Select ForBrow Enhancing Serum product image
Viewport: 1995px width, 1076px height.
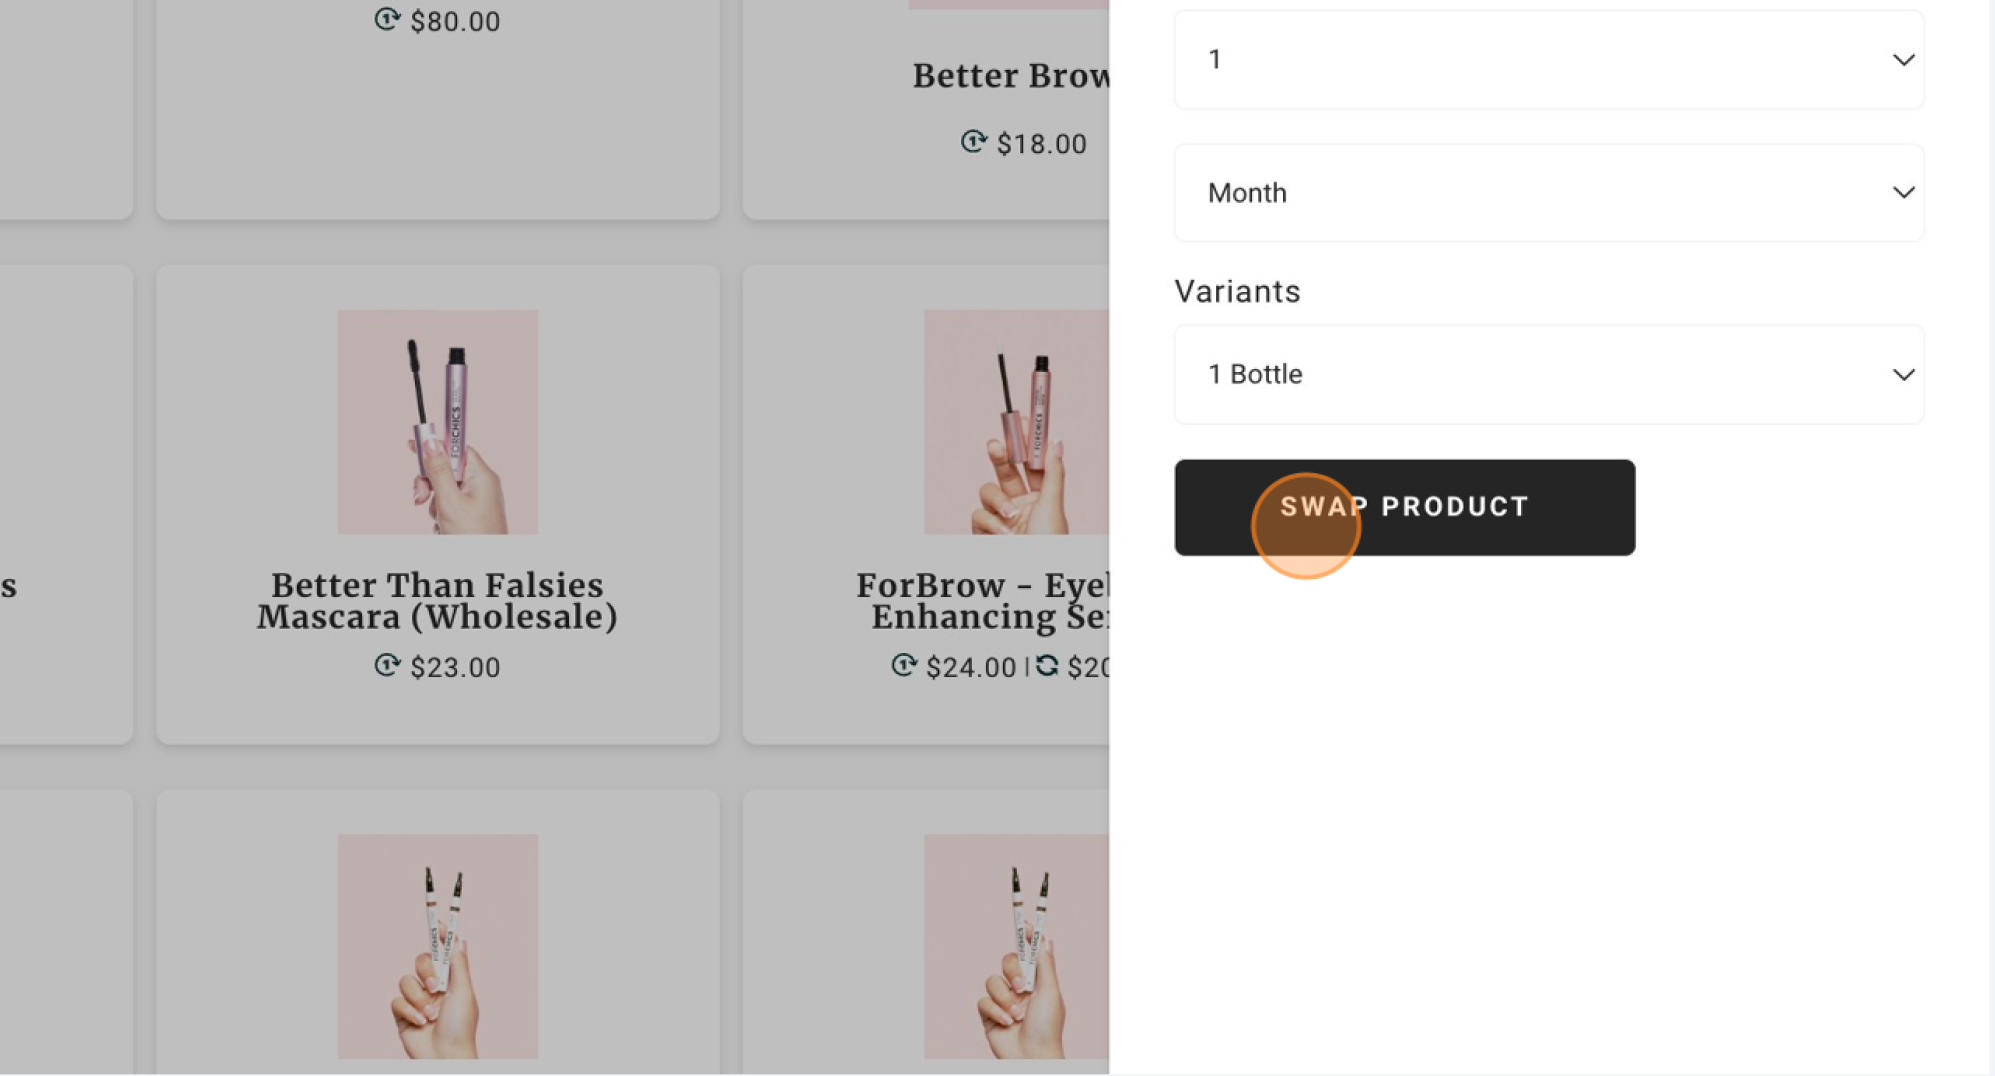tap(1016, 422)
